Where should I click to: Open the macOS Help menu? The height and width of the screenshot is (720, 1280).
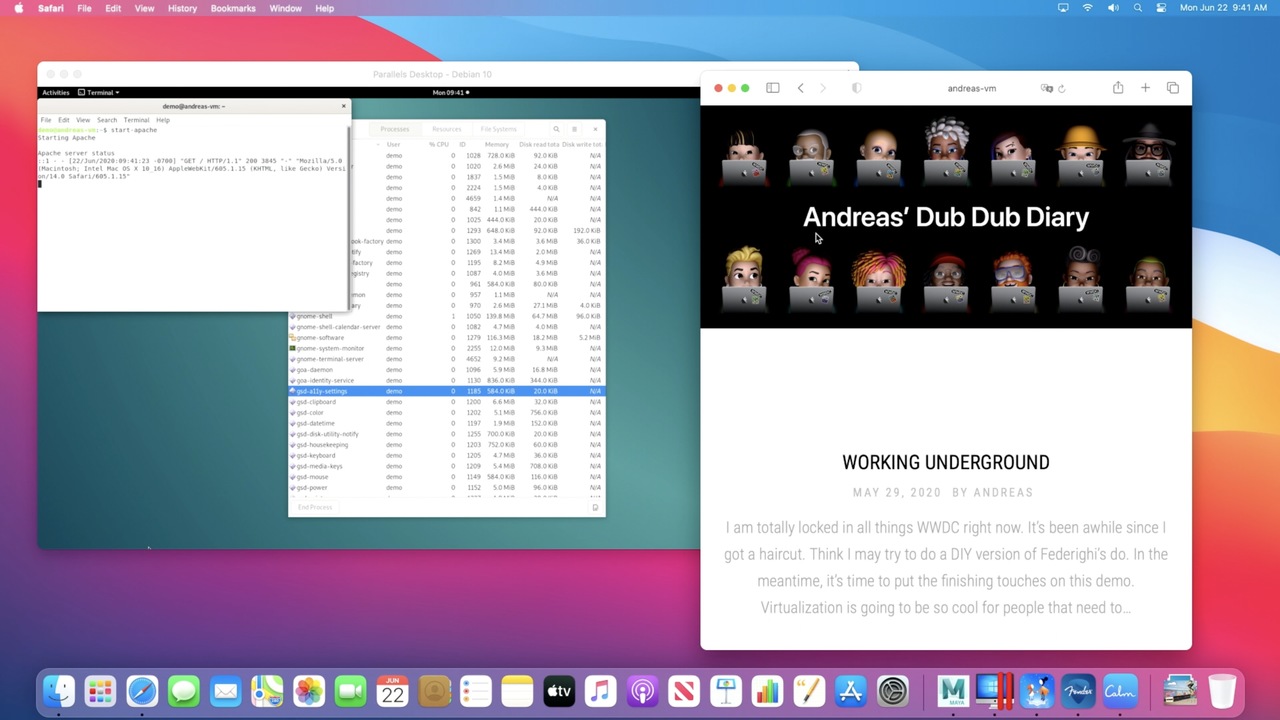(x=324, y=8)
